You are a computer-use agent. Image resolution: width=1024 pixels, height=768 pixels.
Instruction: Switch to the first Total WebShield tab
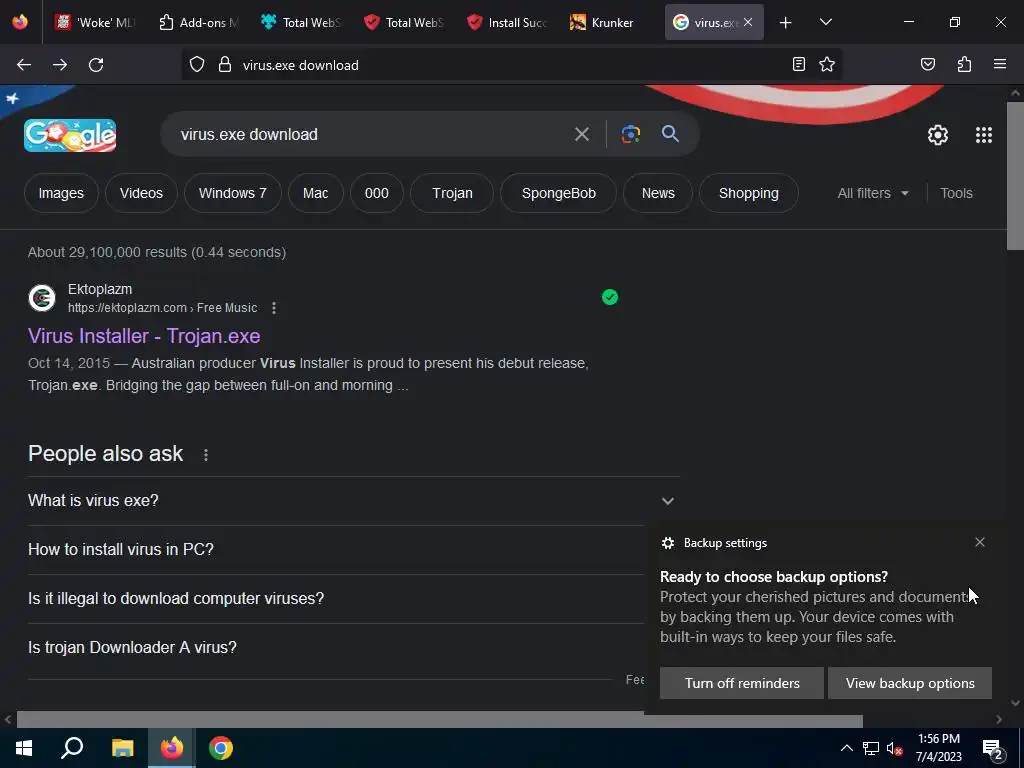pos(300,22)
